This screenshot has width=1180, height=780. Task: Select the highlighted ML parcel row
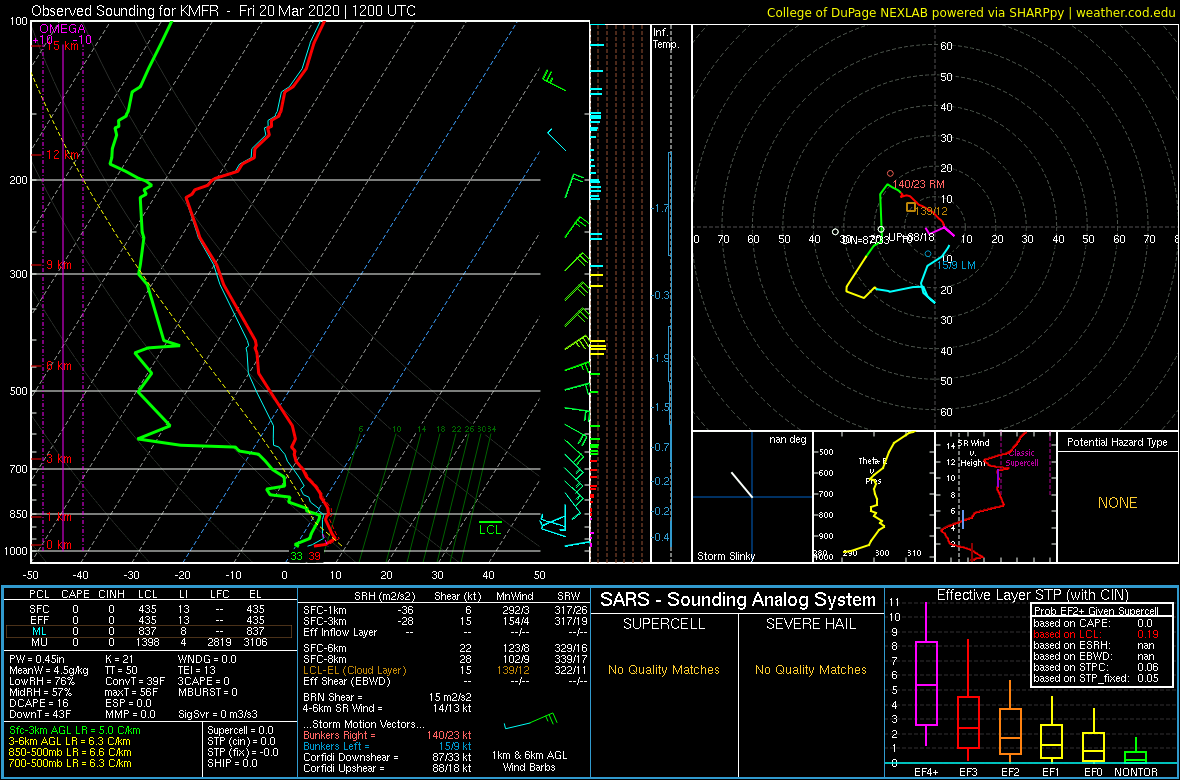point(150,630)
